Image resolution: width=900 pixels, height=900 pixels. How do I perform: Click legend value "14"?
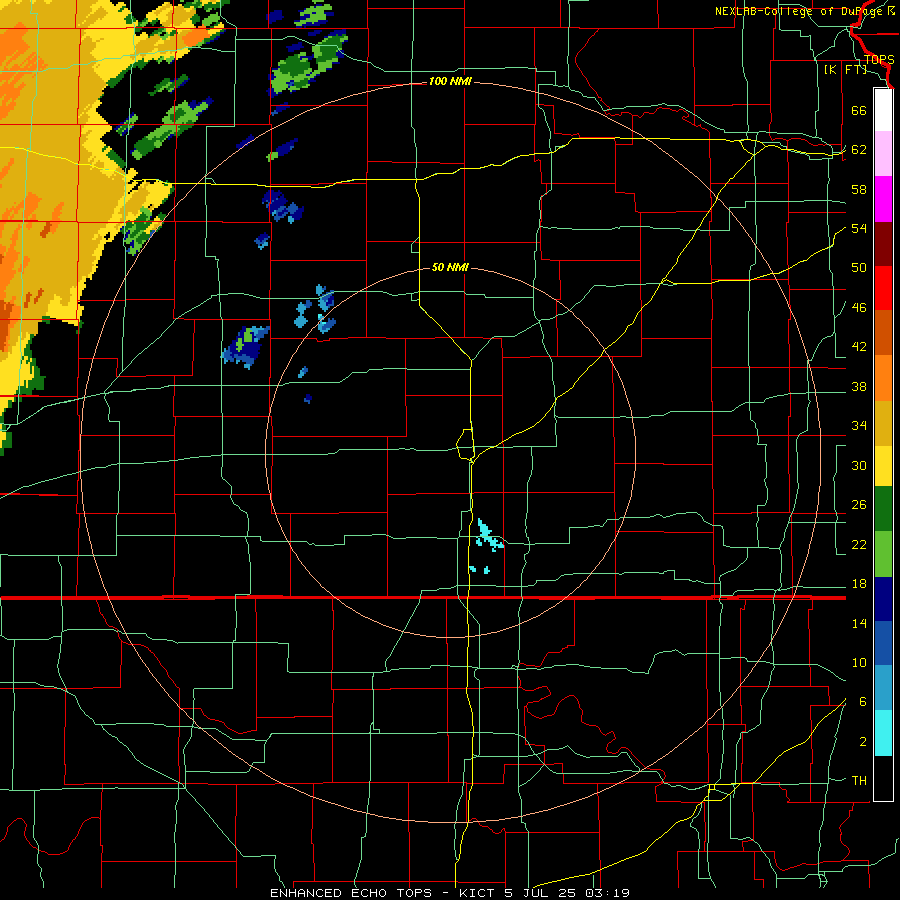pyautogui.click(x=859, y=623)
